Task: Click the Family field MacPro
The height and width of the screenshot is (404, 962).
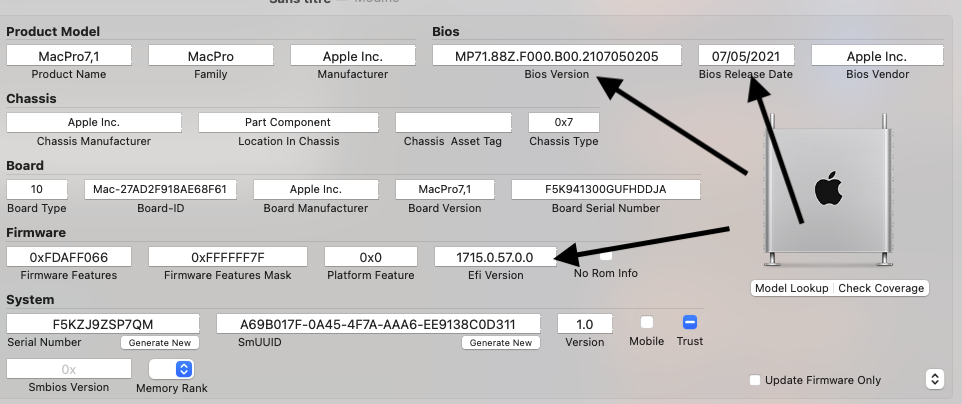Action: click(210, 56)
